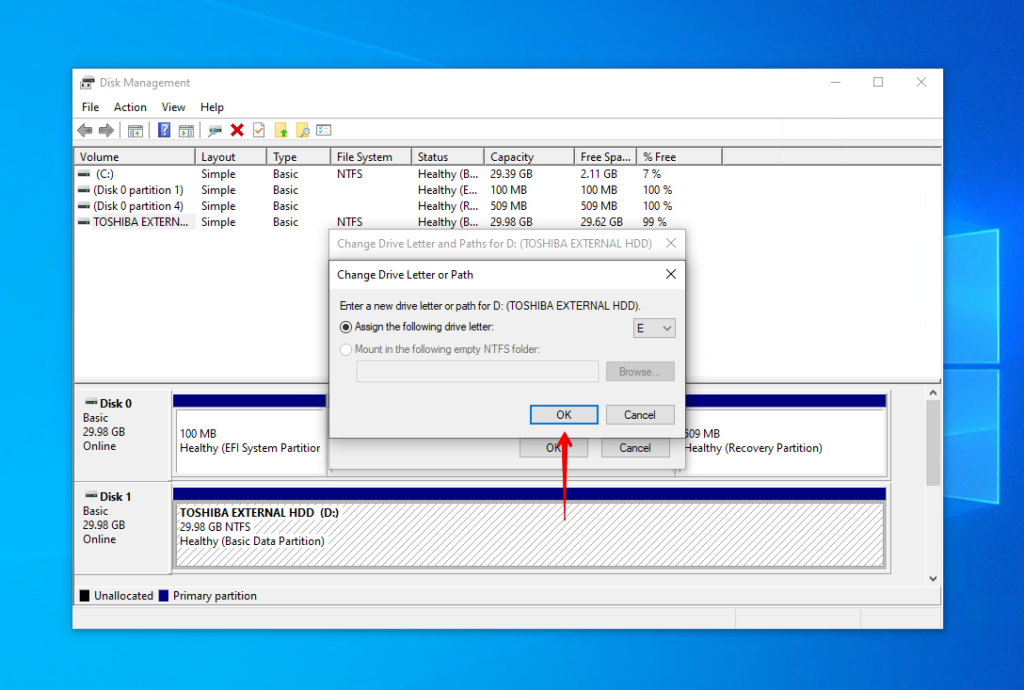Select the Assign the following drive letter radio
This screenshot has height=690, width=1024.
[345, 327]
